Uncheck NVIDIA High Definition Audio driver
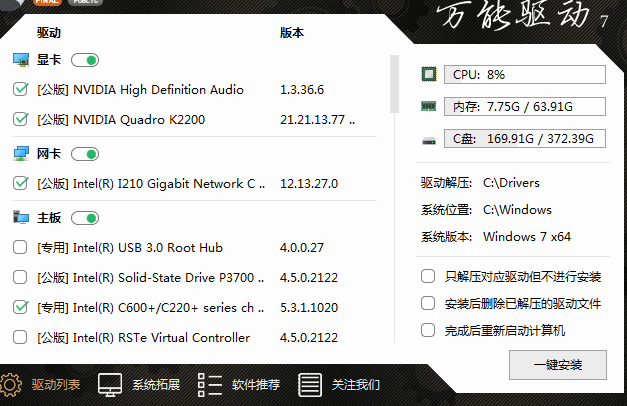The image size is (627, 406). pyautogui.click(x=21, y=90)
